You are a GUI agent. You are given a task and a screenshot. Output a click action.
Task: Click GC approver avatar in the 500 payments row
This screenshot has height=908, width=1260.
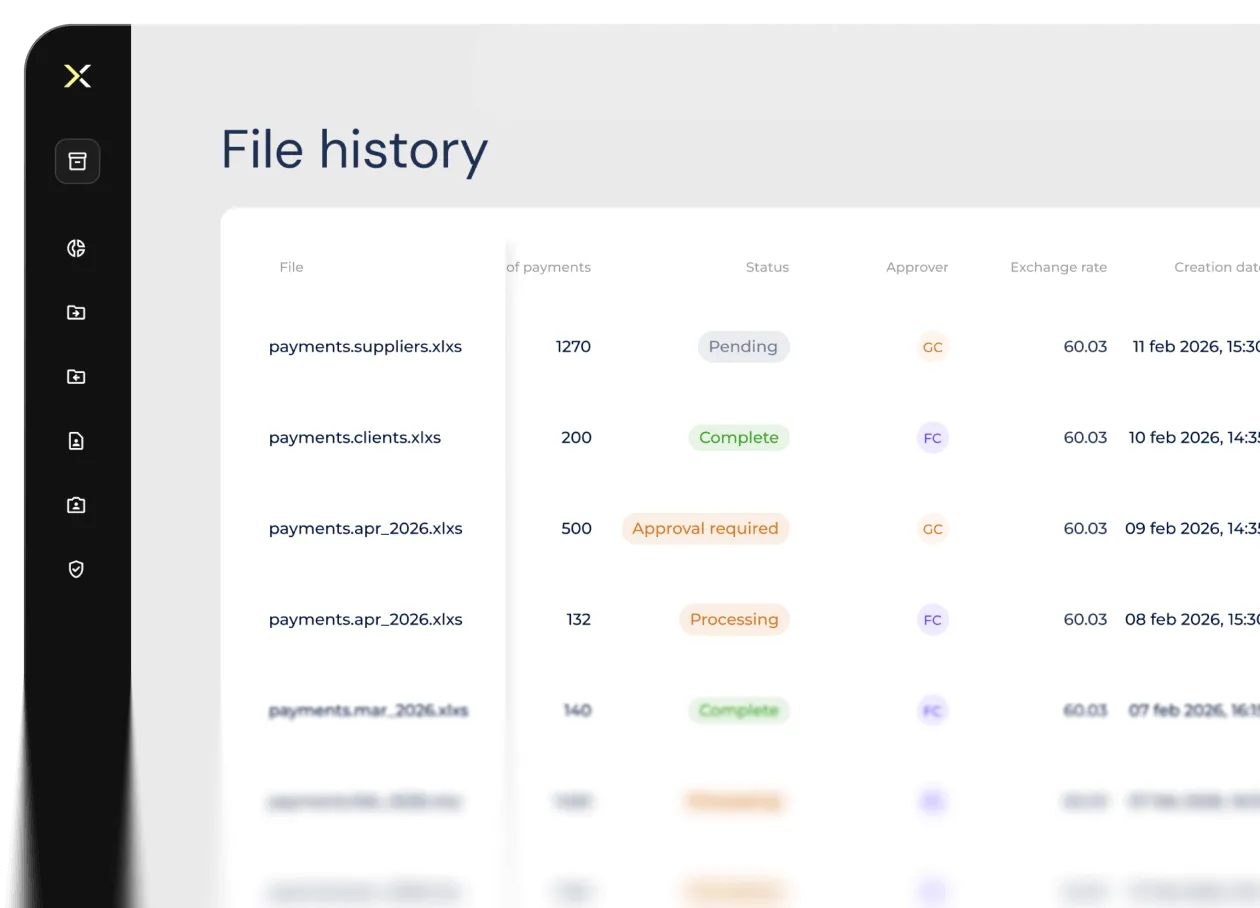tap(932, 529)
